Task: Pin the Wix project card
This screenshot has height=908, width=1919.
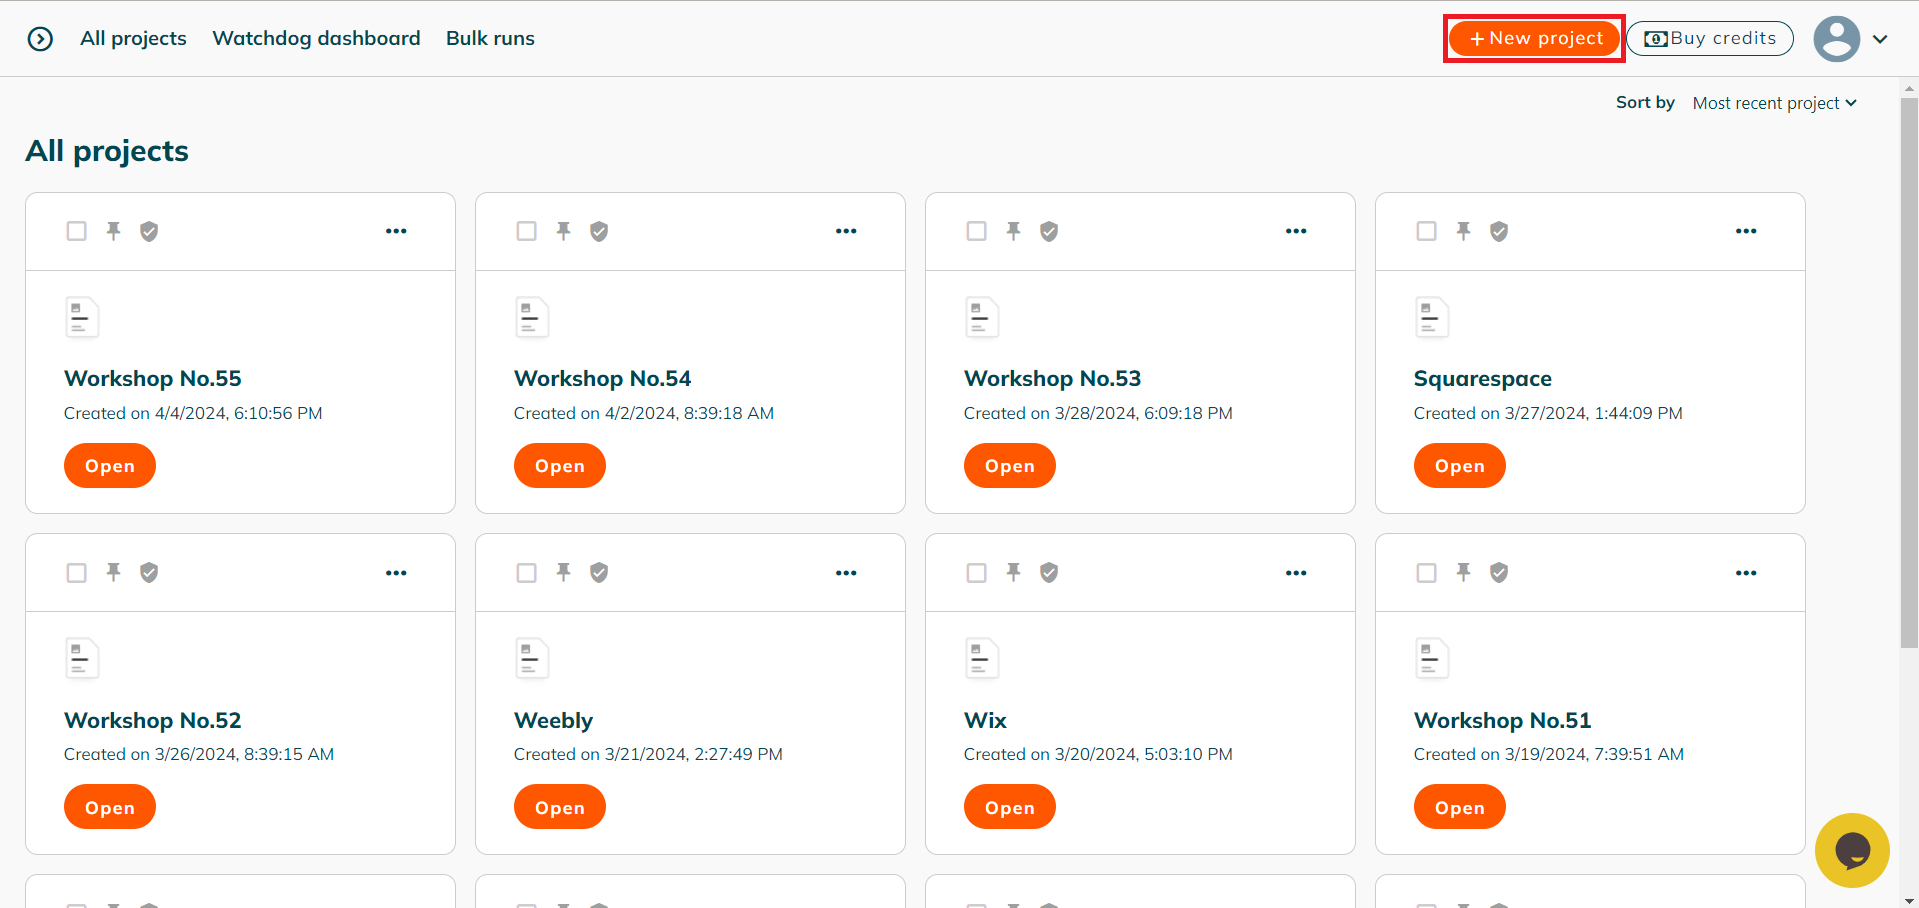Action: 1014,572
